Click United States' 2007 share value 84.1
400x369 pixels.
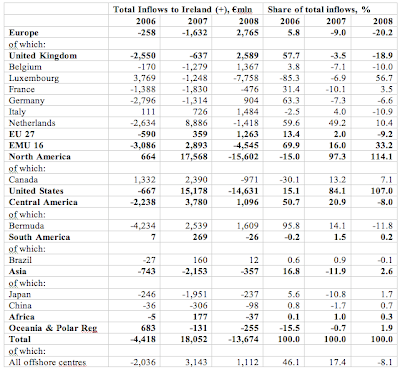(337, 191)
